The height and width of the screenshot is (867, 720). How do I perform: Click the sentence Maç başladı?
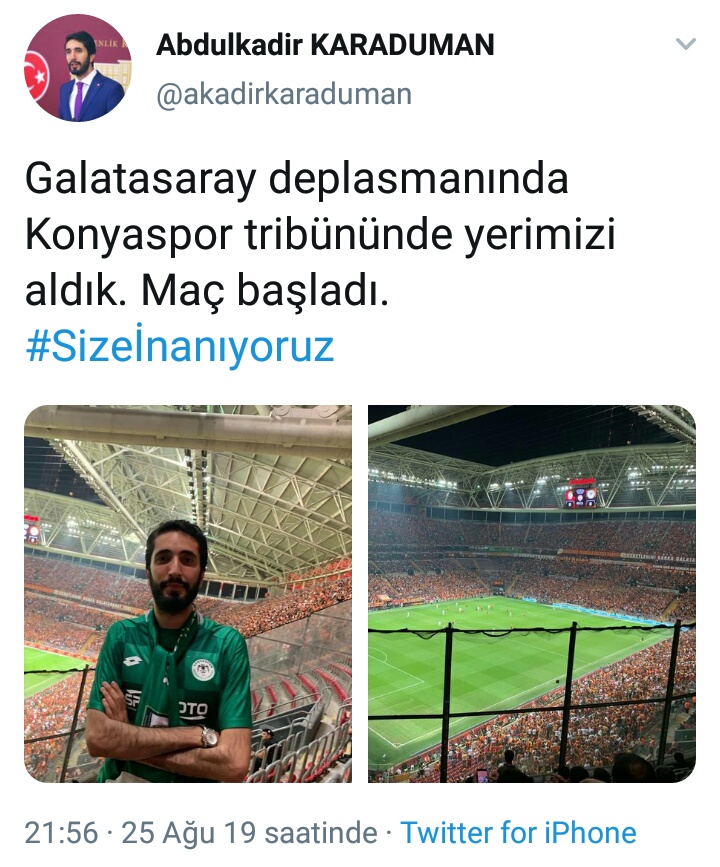265,291
